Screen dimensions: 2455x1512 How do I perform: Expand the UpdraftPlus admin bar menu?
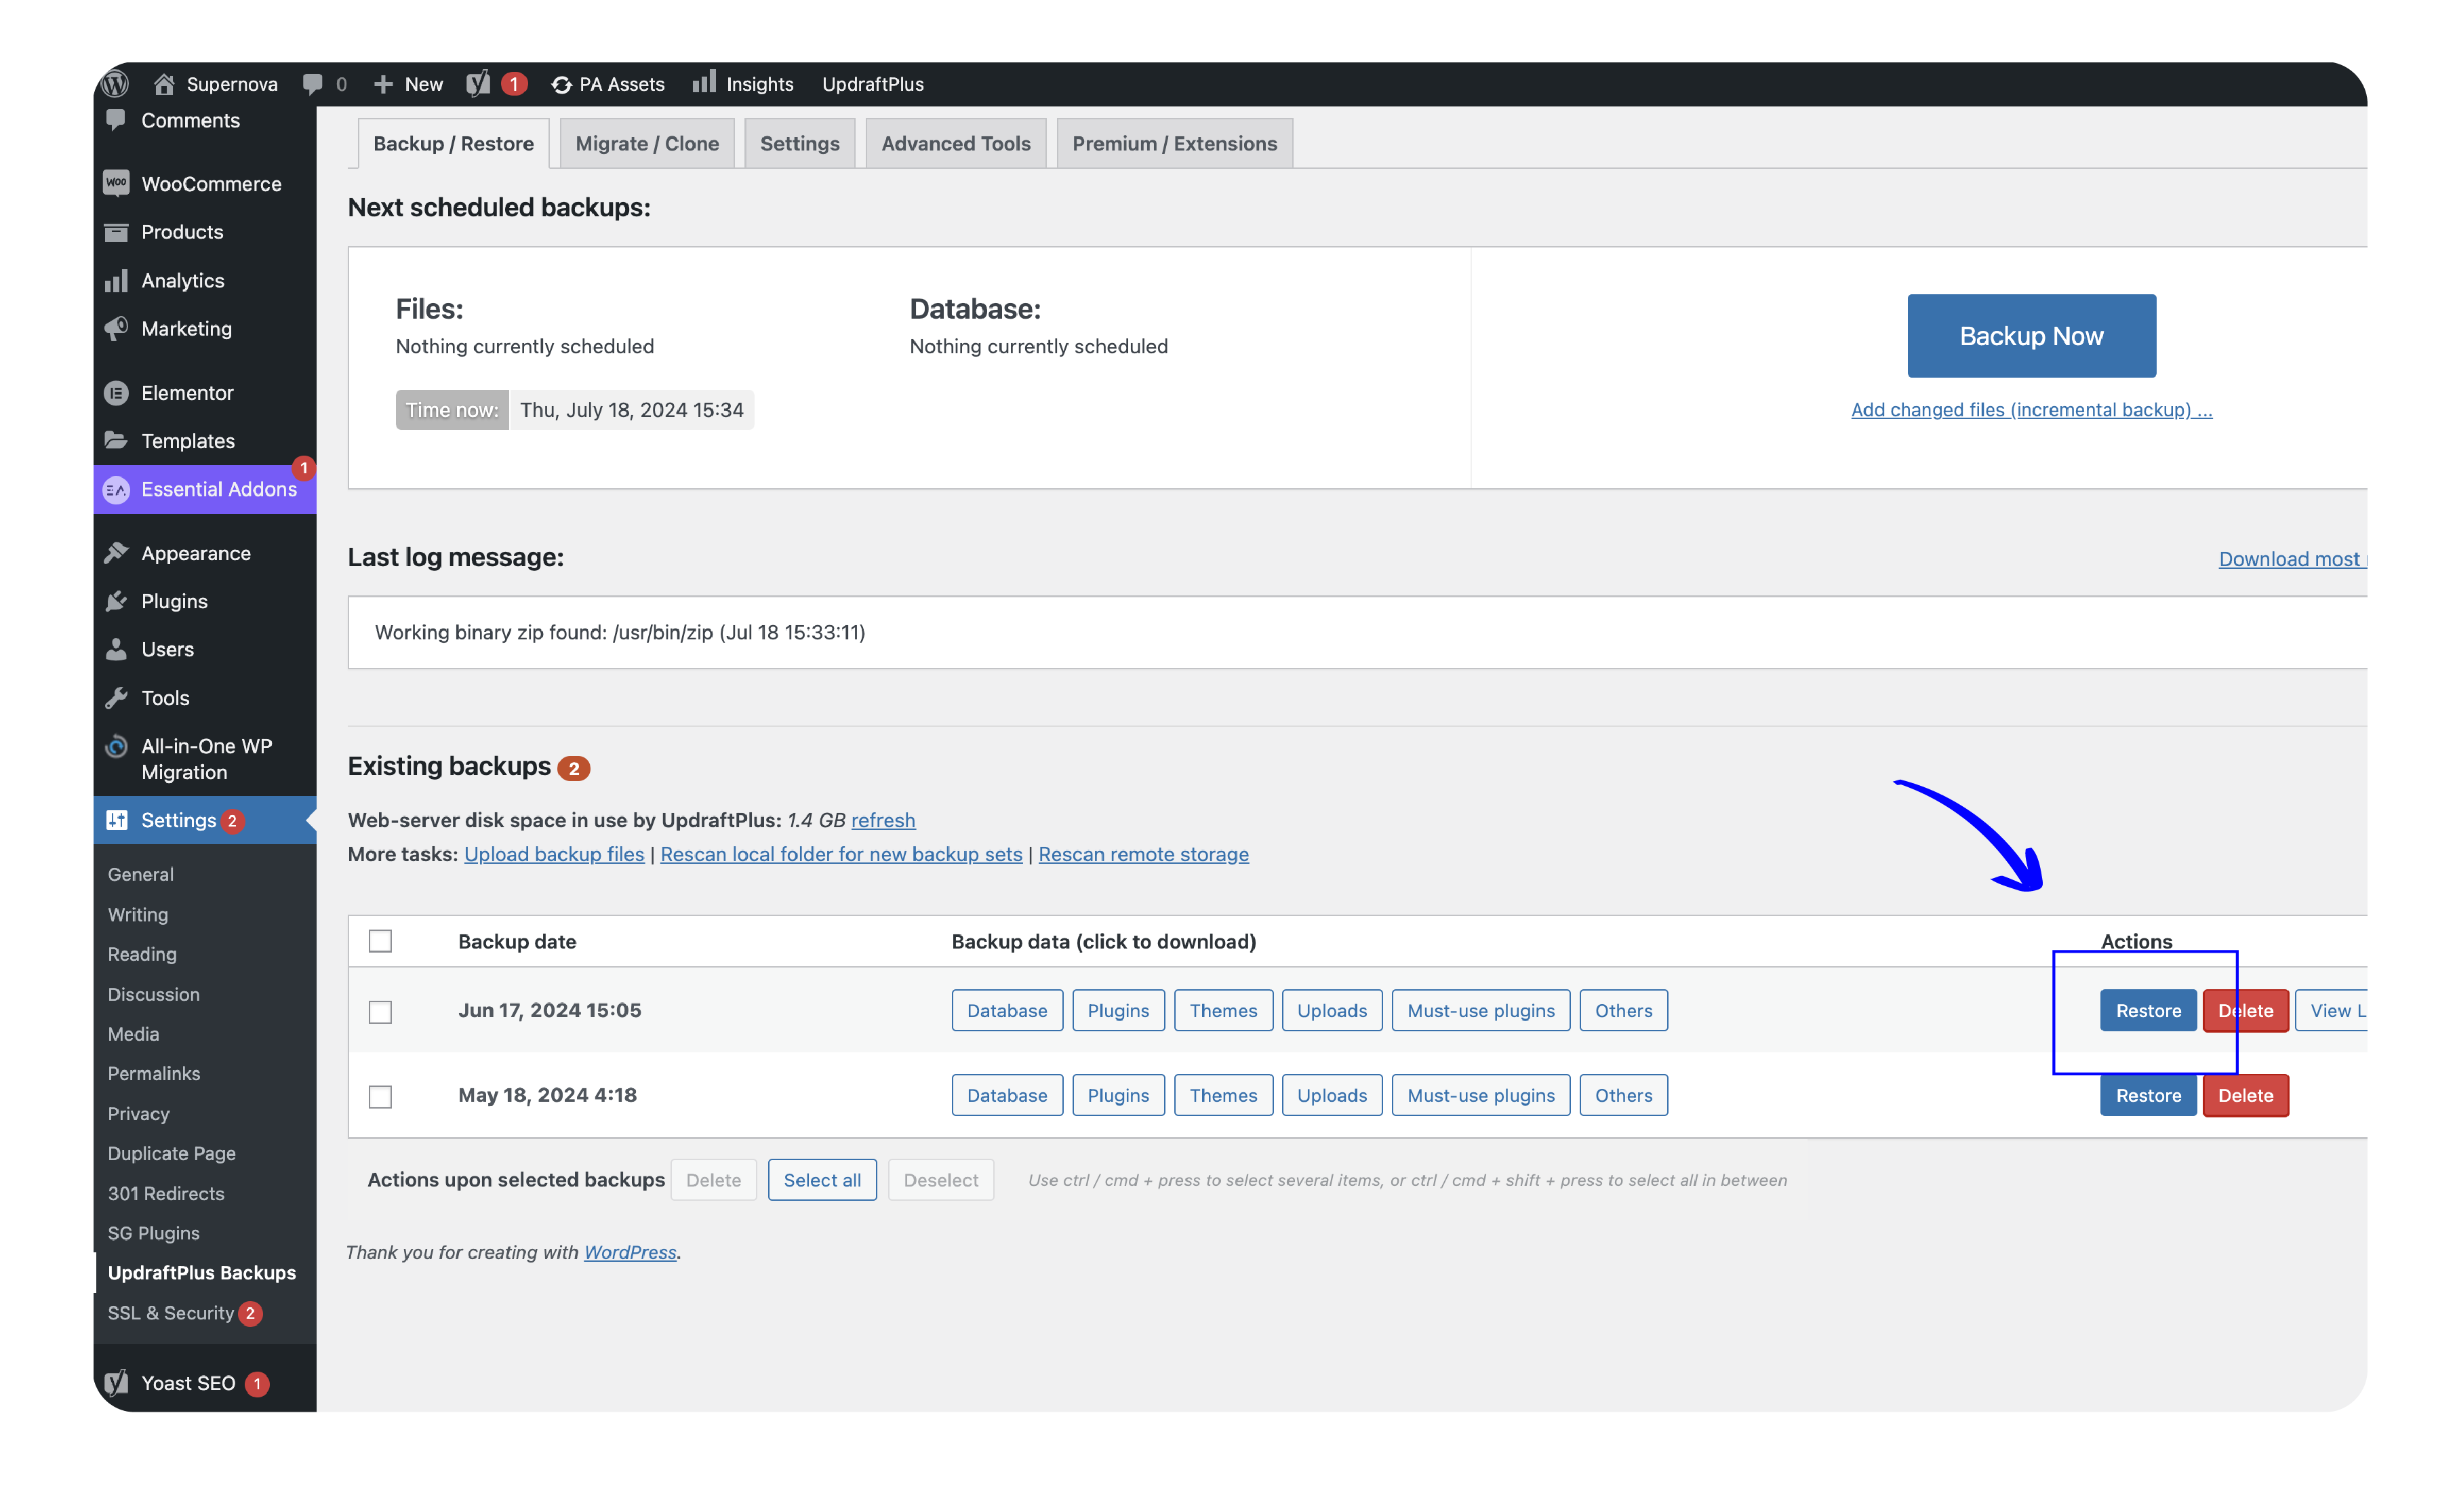872,84
